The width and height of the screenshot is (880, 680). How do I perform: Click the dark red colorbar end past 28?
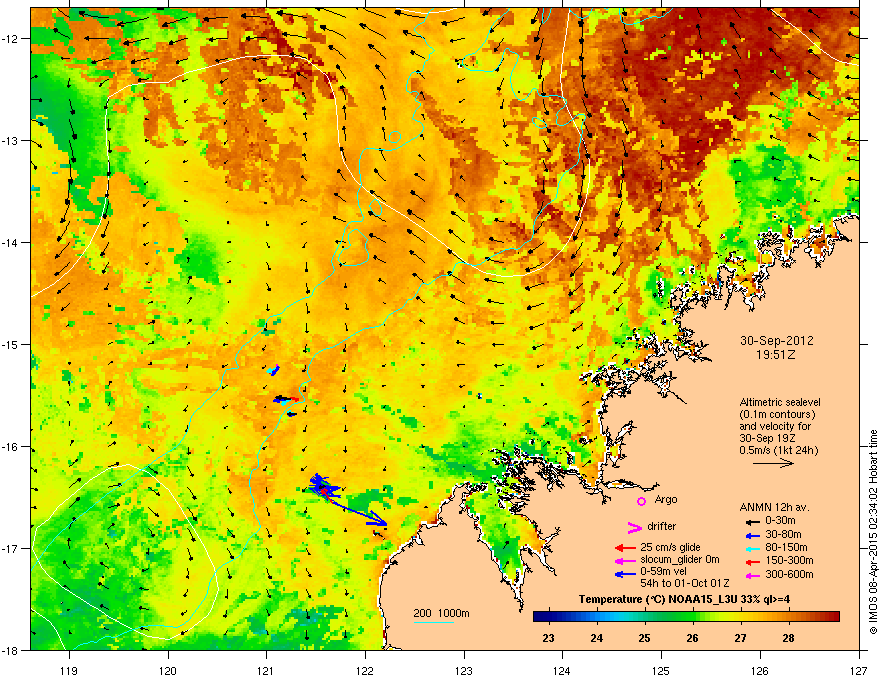(828, 617)
